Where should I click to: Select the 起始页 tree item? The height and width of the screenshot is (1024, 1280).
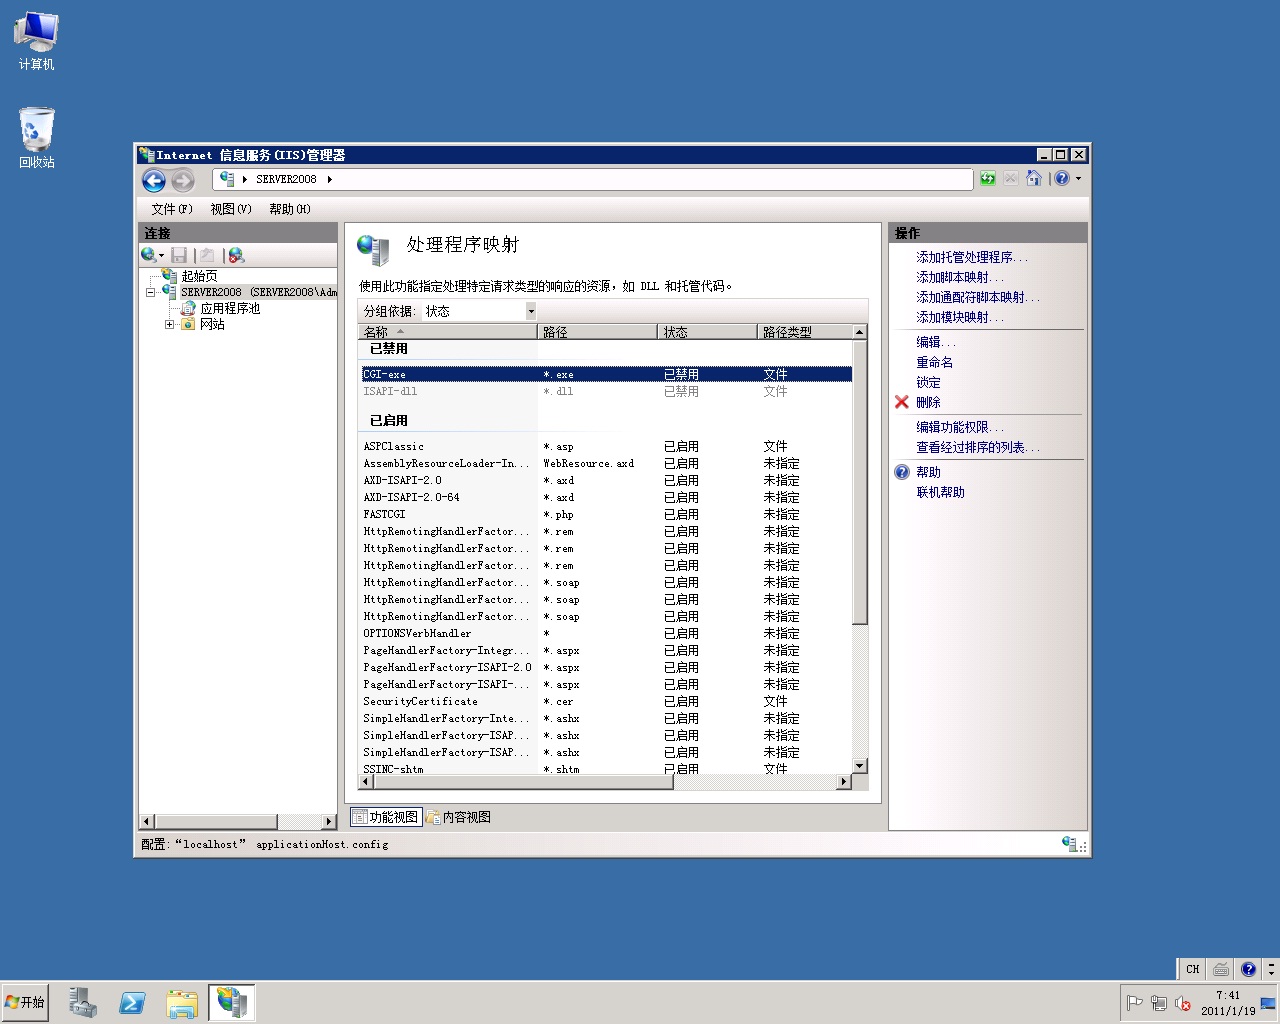tap(190, 276)
